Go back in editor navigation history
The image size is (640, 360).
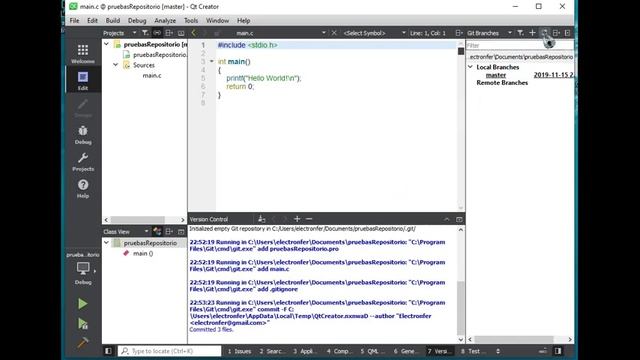[194, 33]
